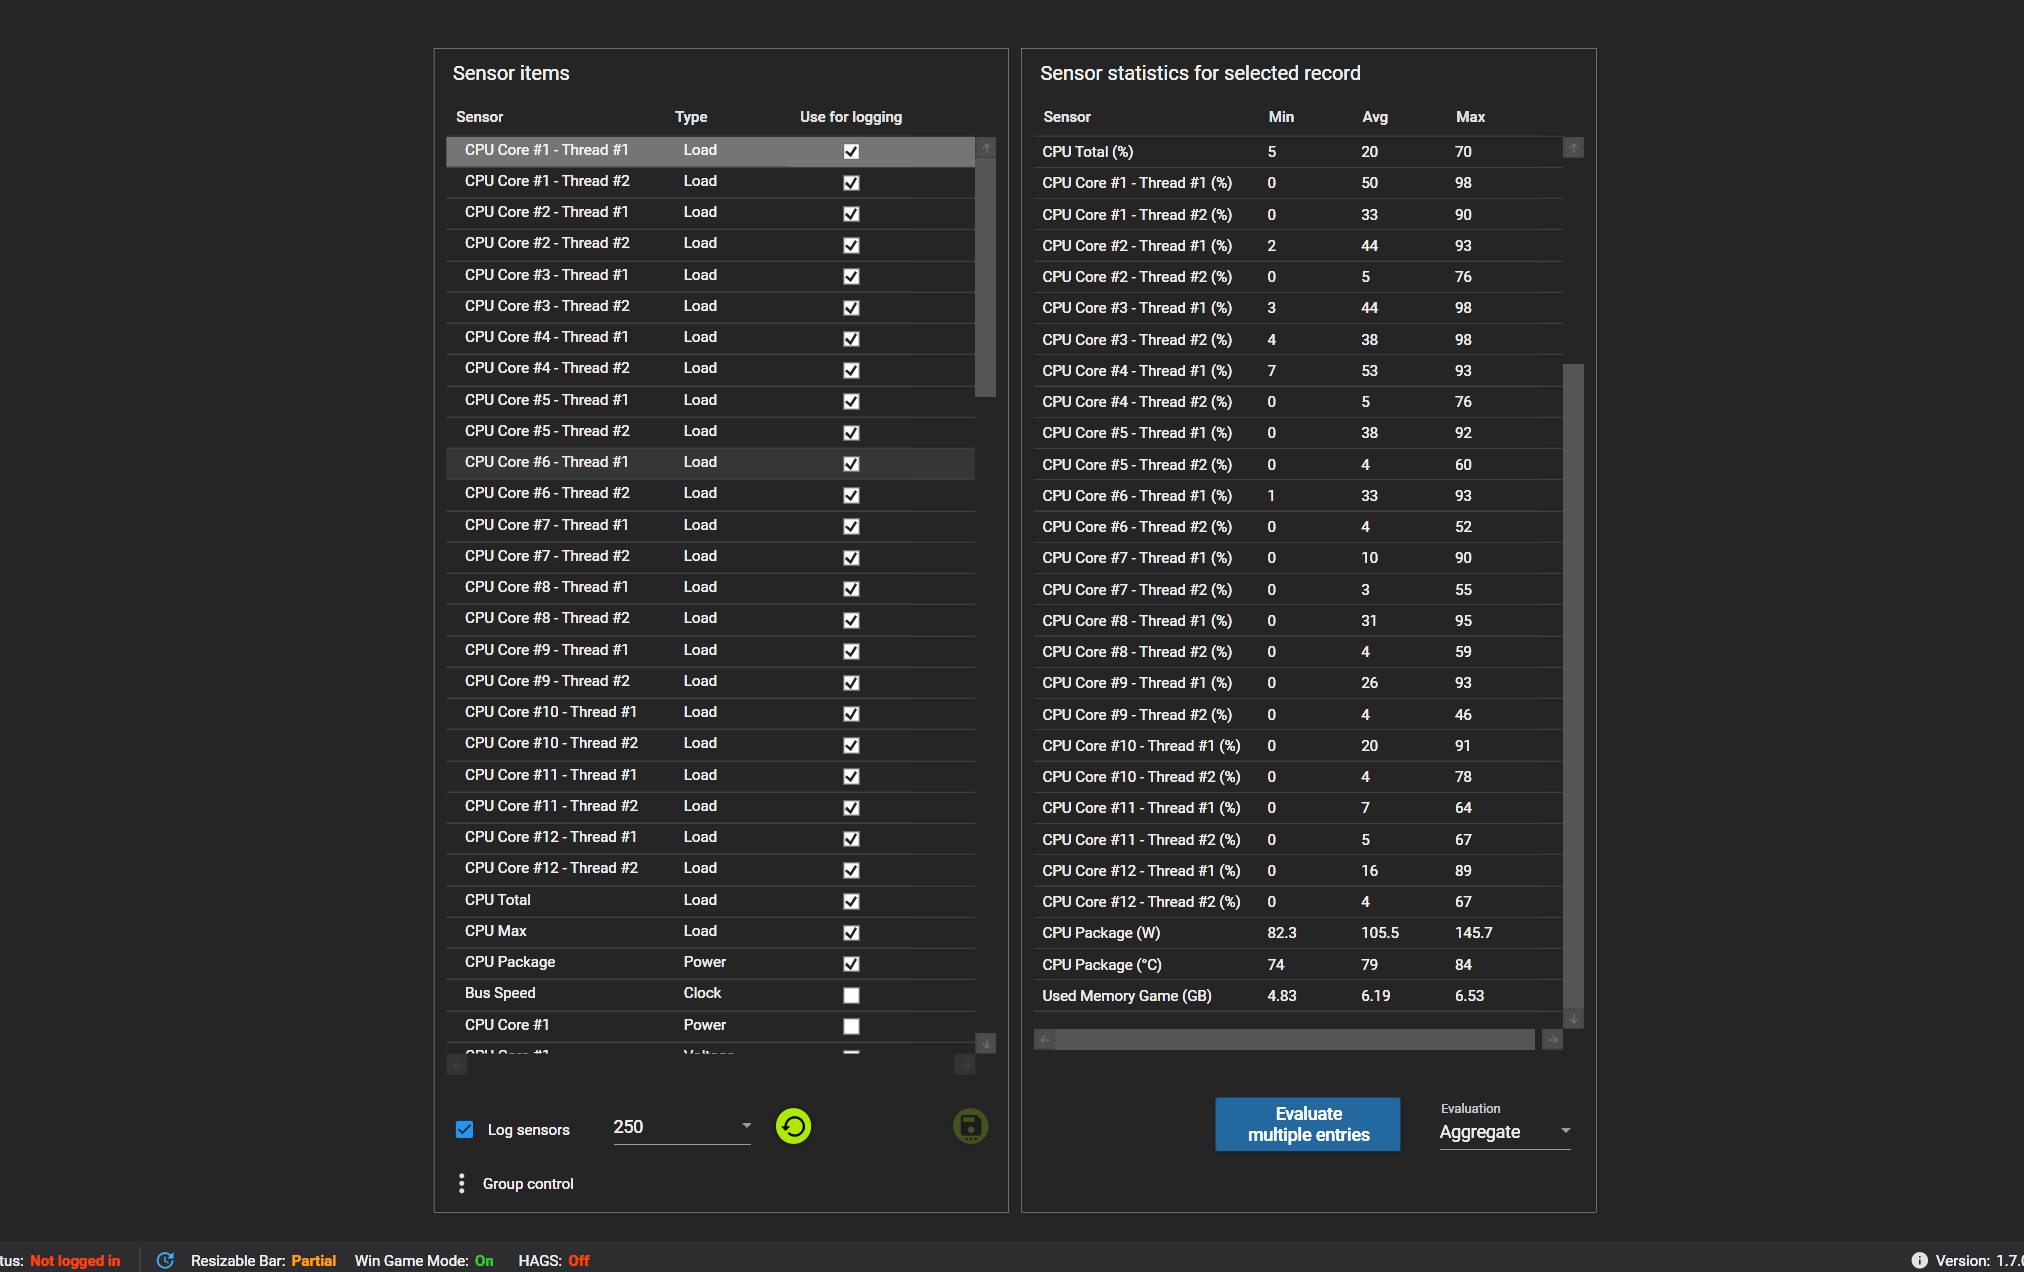
Task: Click sensor list scroll-down arrow
Action: pos(986,1043)
